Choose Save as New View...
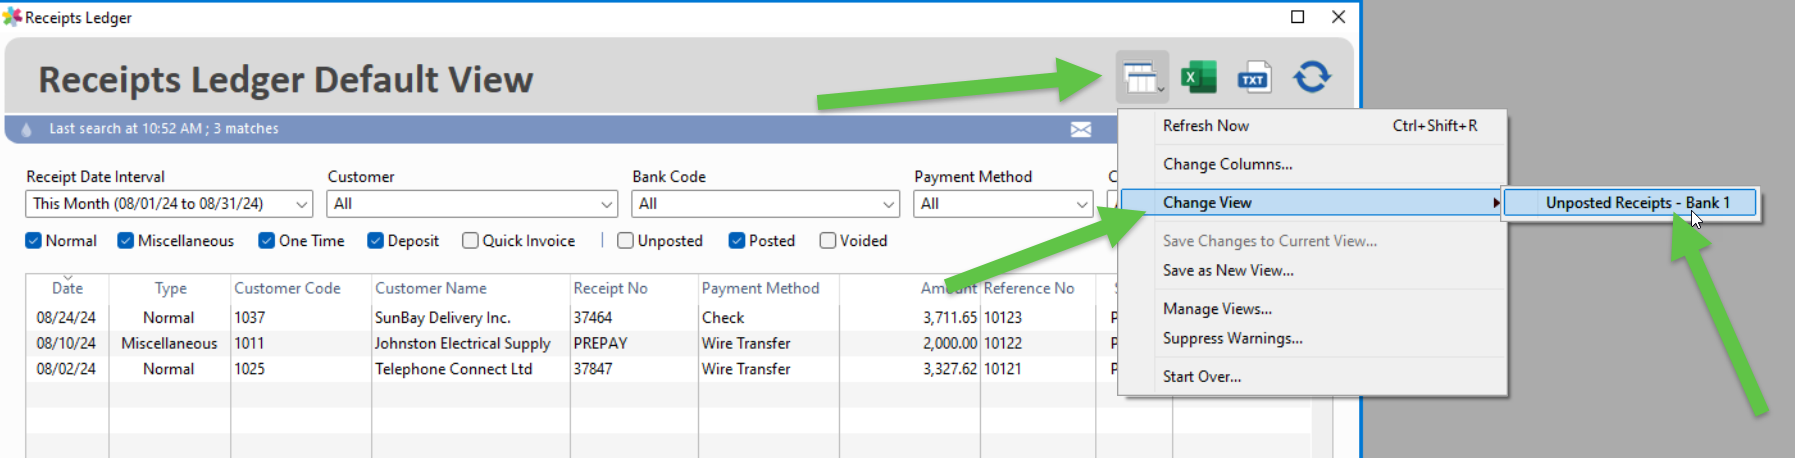 (x=1312, y=271)
